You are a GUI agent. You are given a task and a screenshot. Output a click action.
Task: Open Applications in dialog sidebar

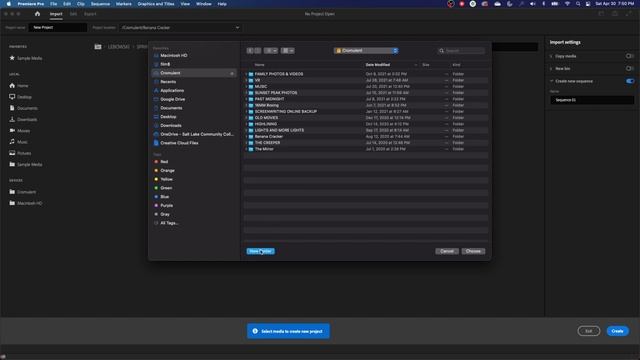point(169,91)
